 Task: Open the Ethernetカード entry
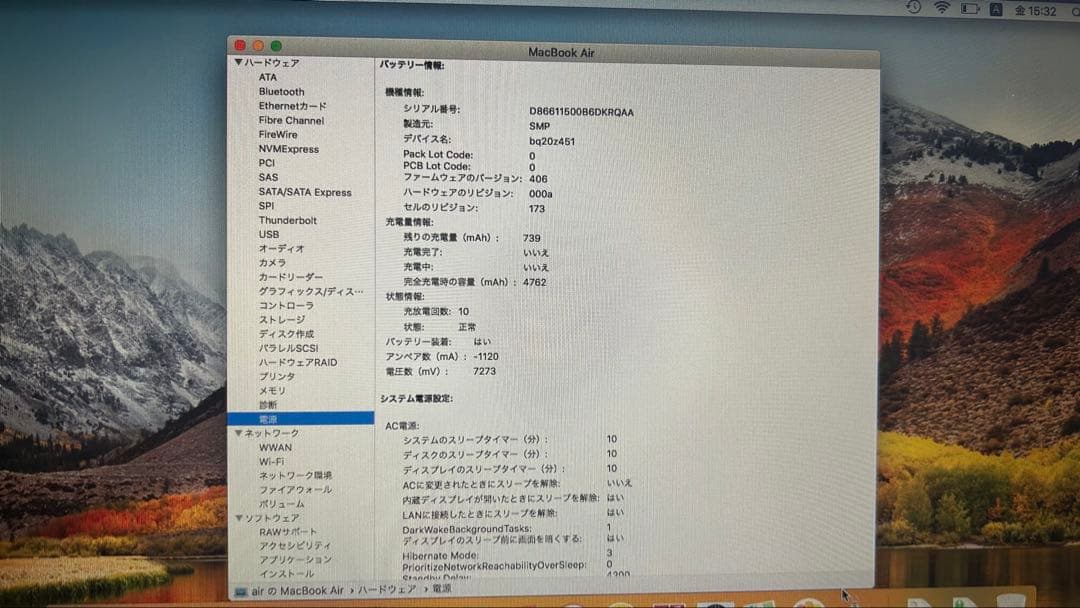click(292, 106)
